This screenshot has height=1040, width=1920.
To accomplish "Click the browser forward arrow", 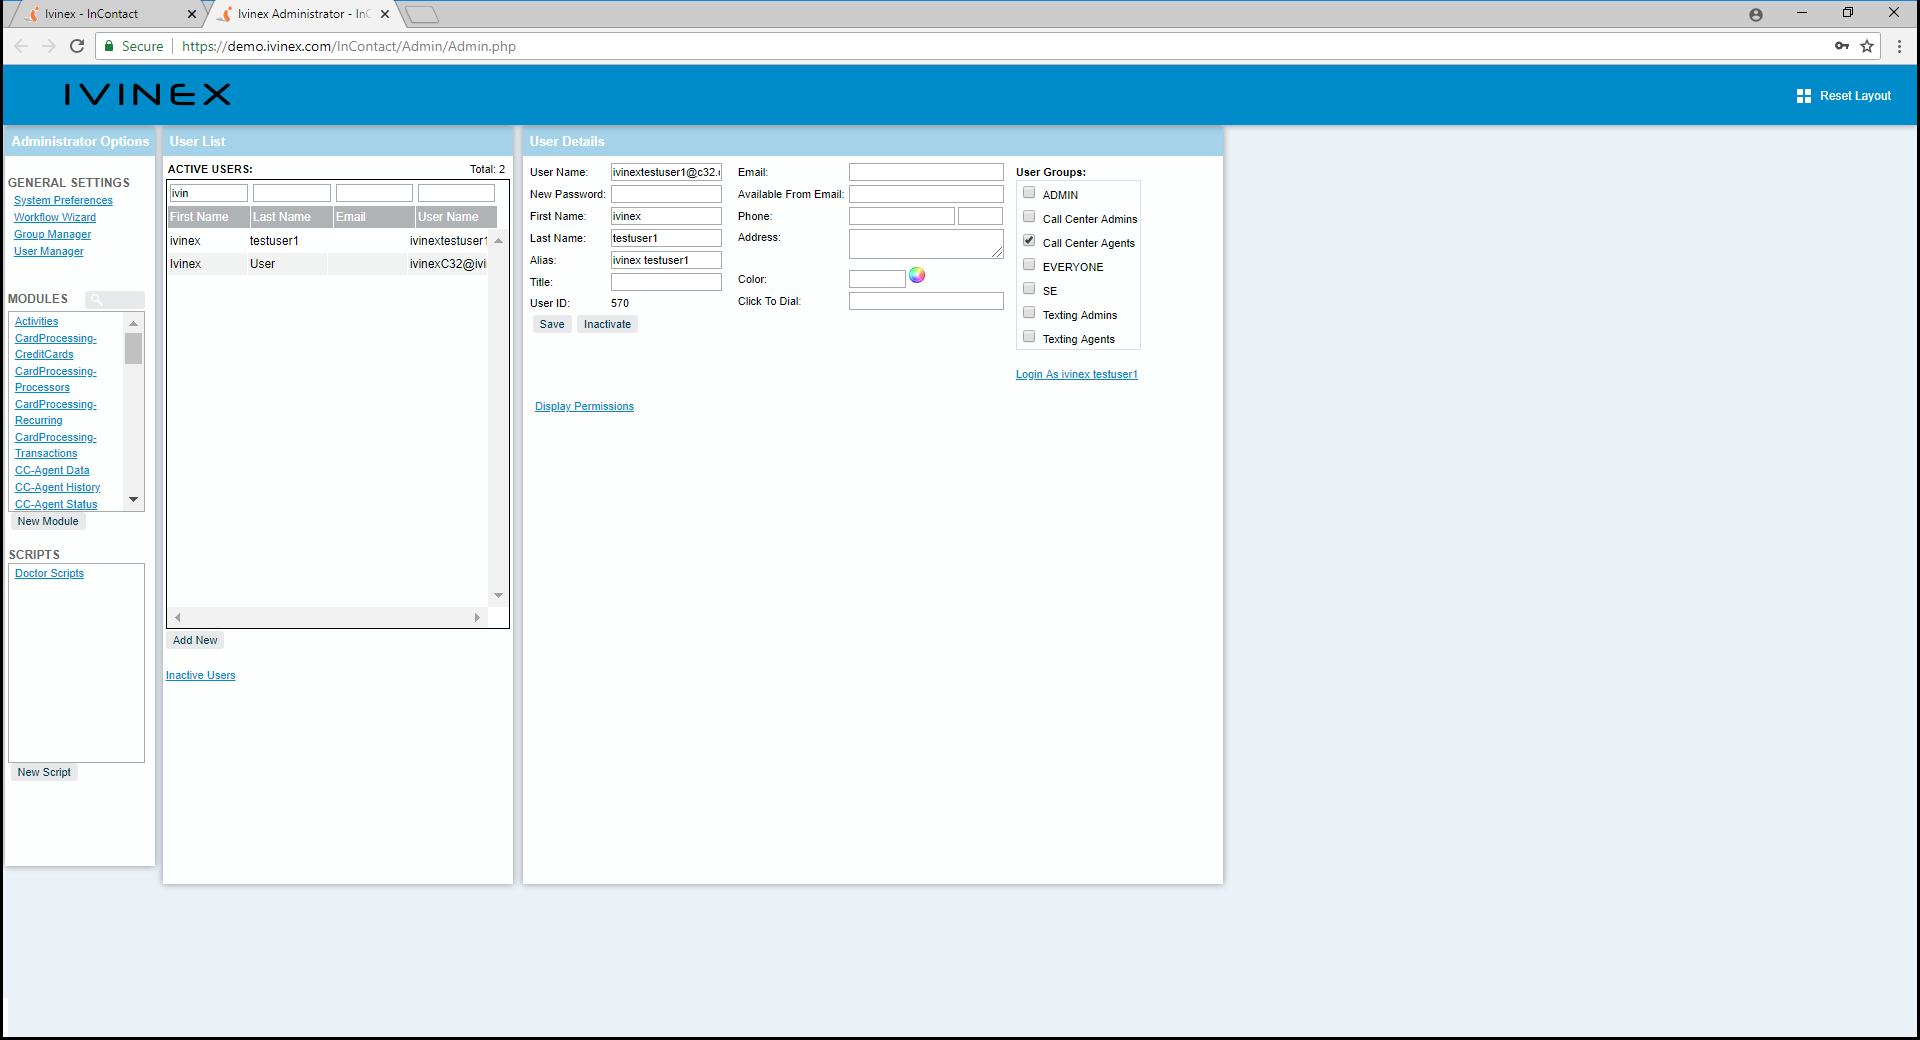I will 49,46.
